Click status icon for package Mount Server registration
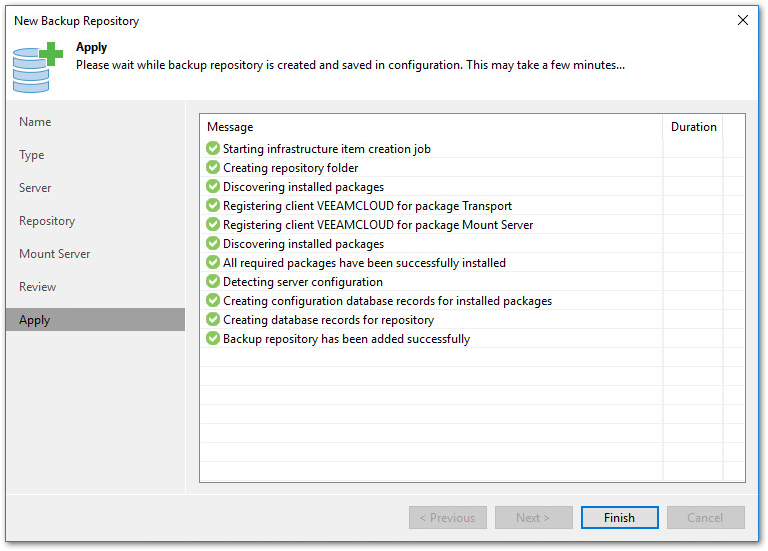The width and height of the screenshot is (768, 551). point(213,225)
